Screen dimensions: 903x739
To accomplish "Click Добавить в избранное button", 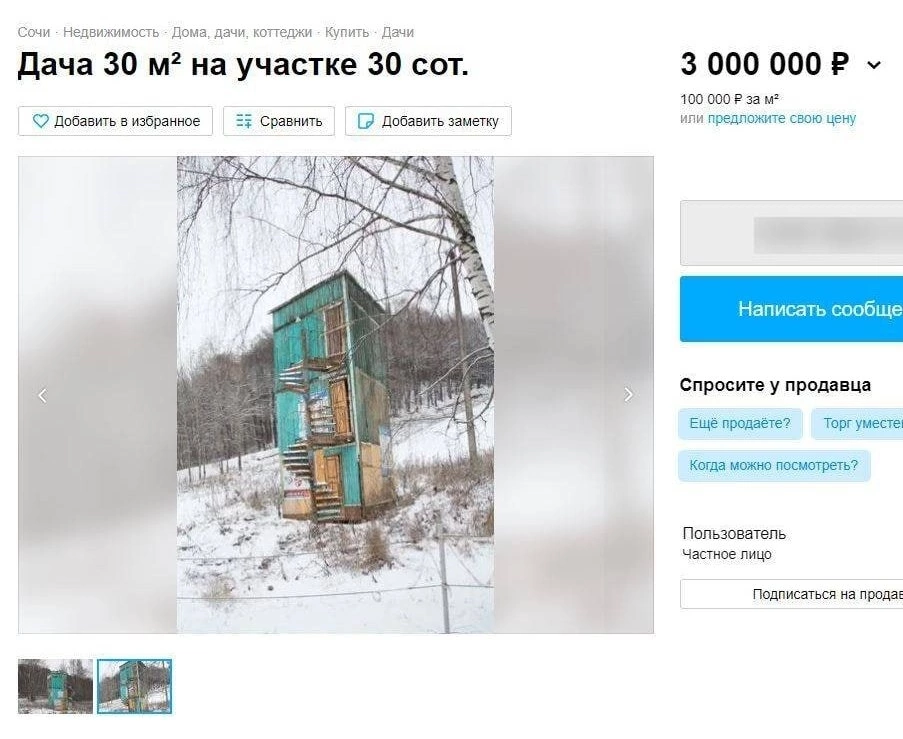I will point(115,121).
